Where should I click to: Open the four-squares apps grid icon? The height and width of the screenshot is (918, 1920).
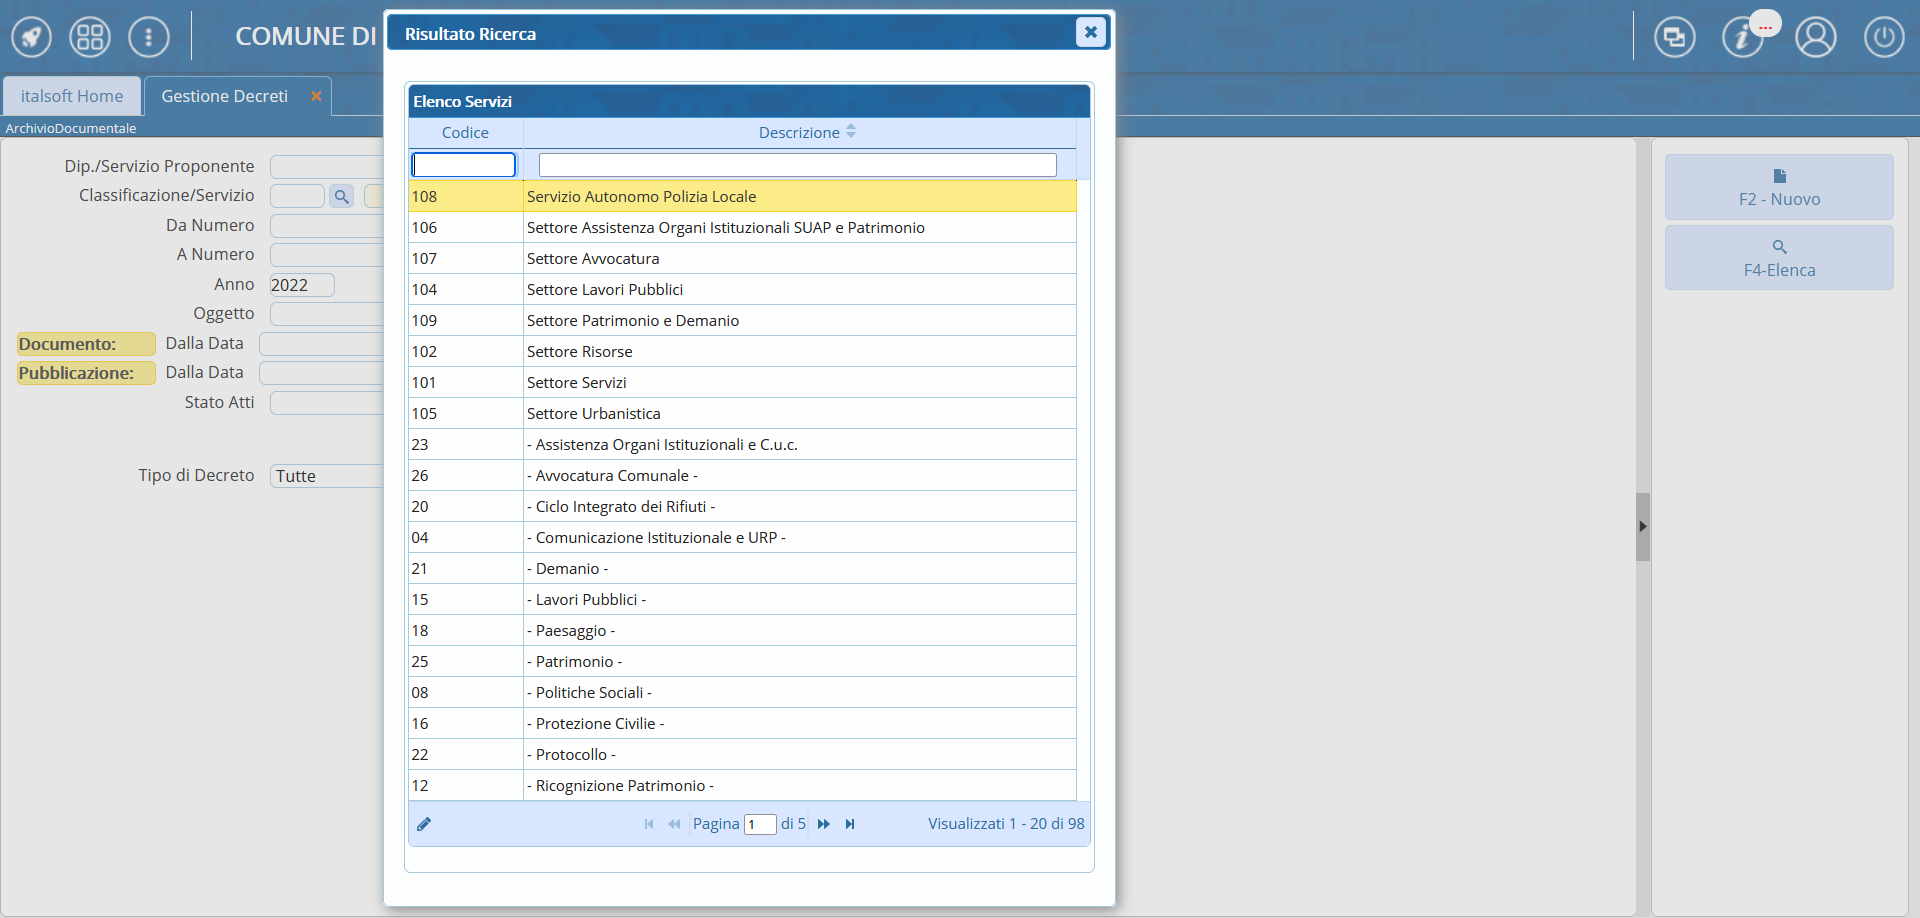tap(90, 38)
